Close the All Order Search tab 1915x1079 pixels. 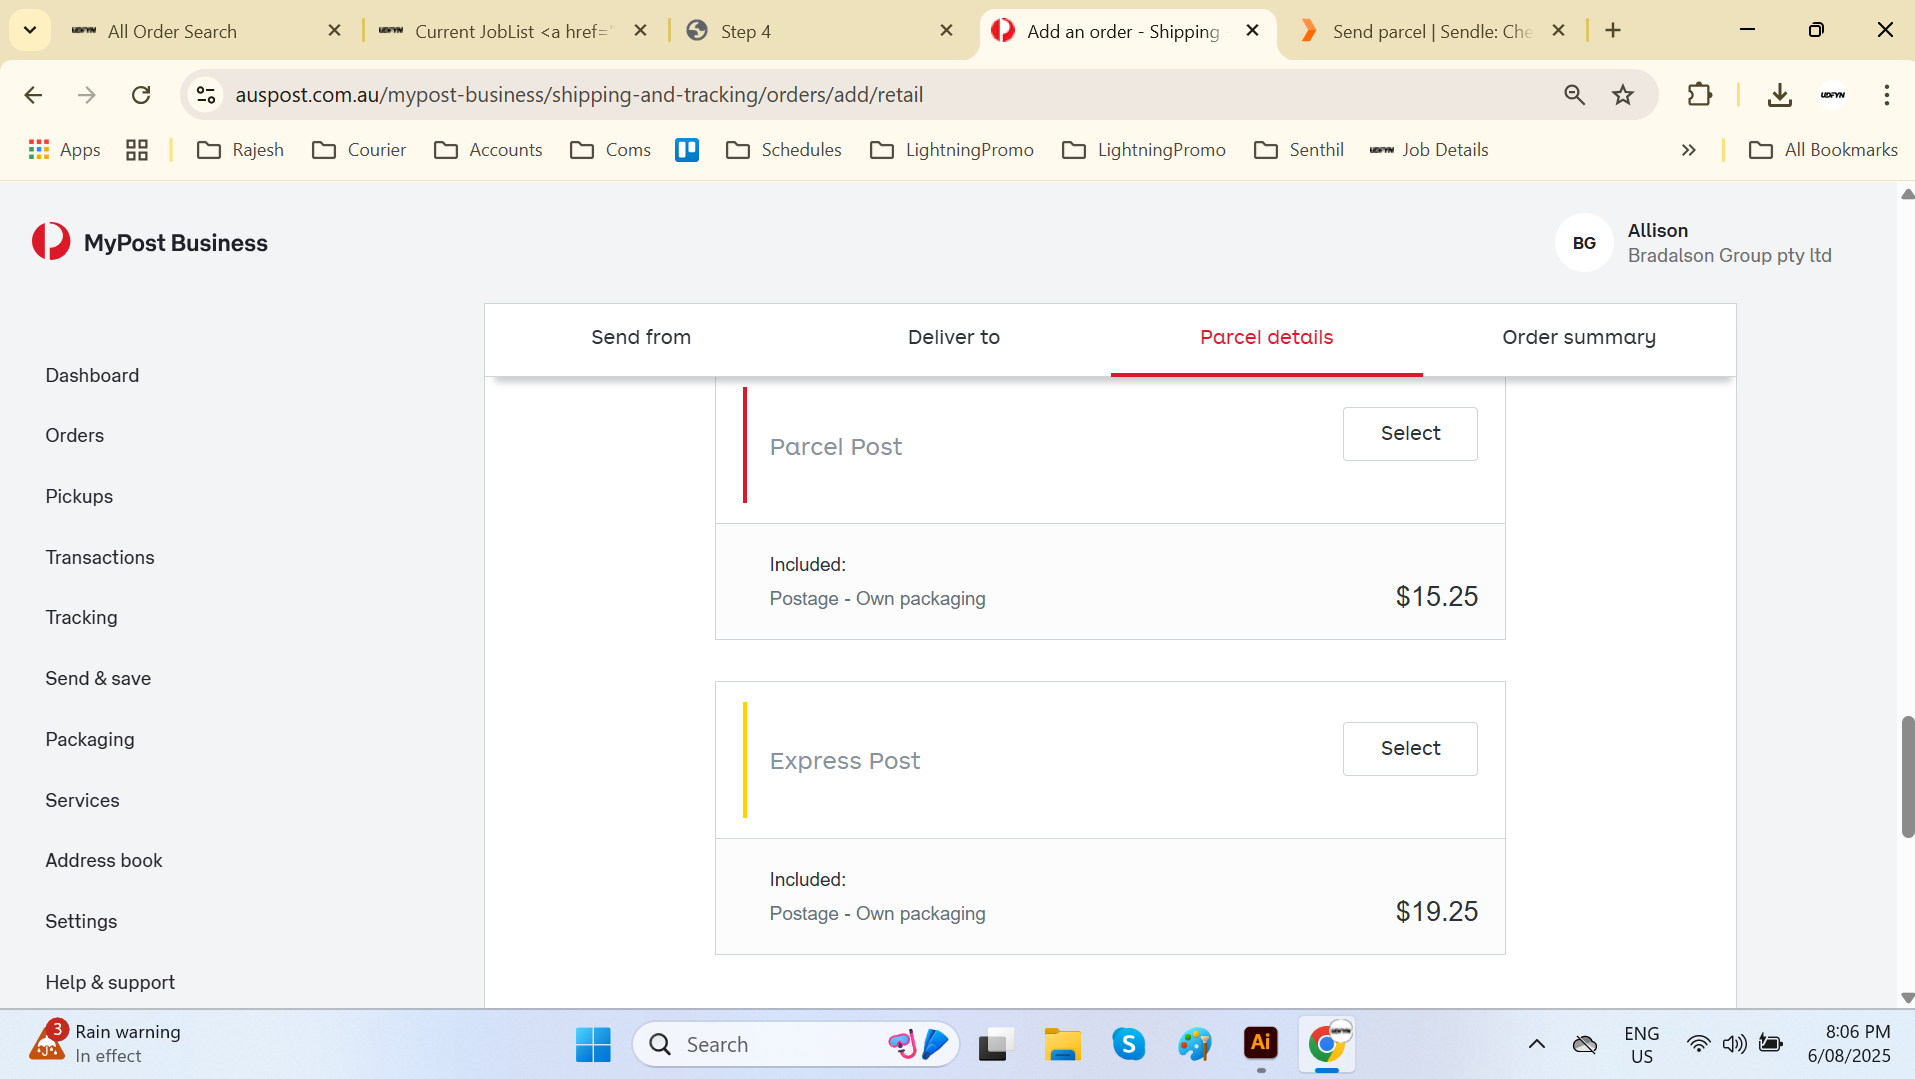[x=335, y=31]
